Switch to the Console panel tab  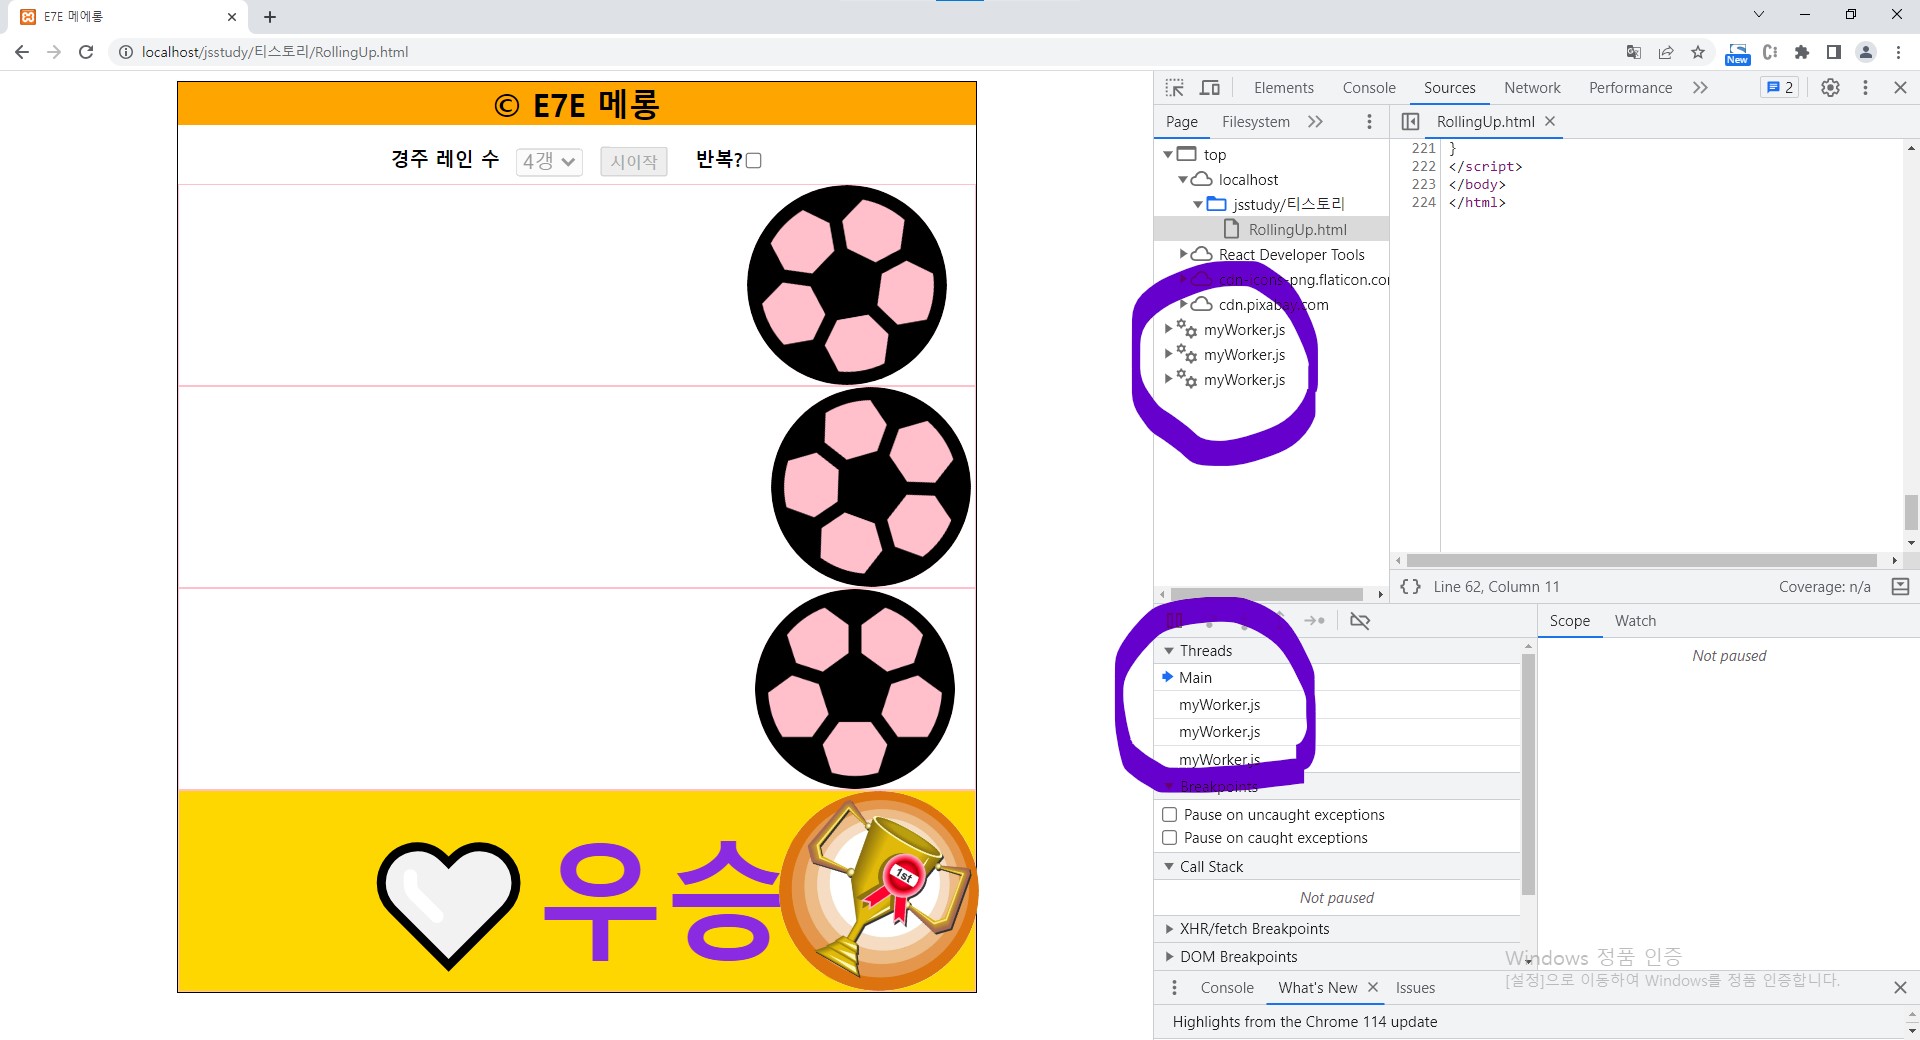point(1369,88)
